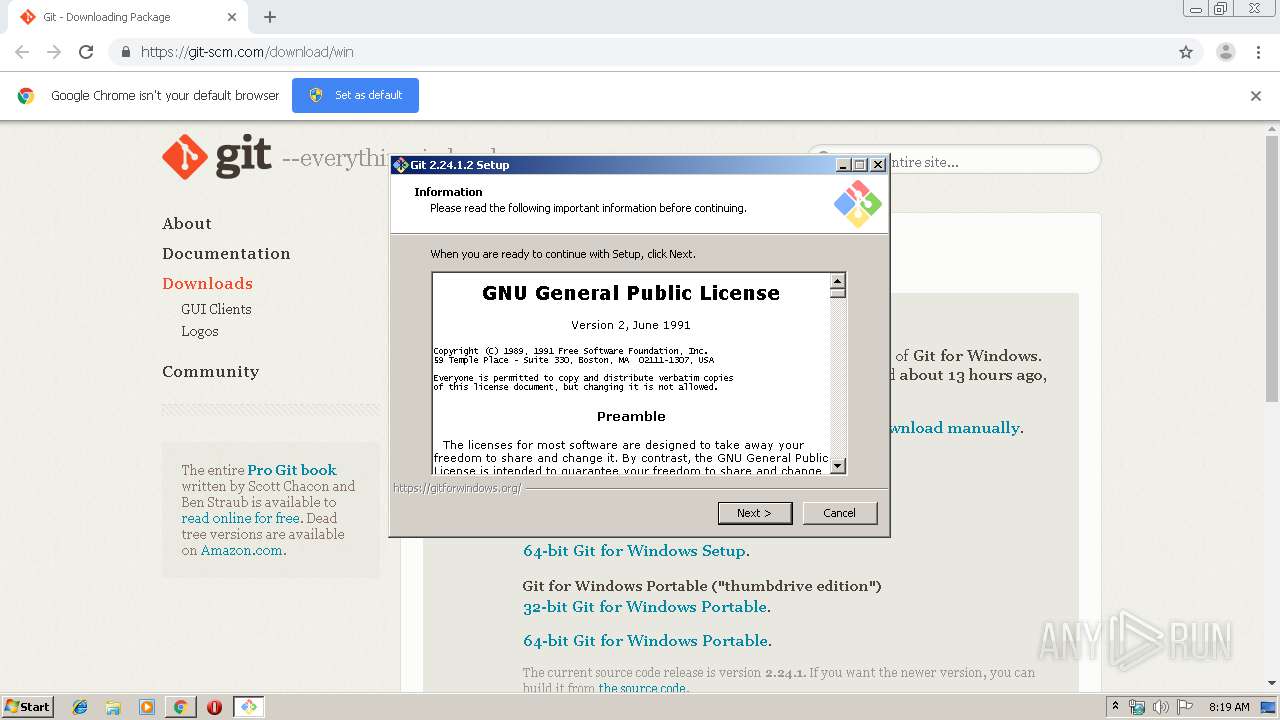Screen dimensions: 1280x720
Task: Dismiss the default browser notification bar
Action: click(1256, 96)
